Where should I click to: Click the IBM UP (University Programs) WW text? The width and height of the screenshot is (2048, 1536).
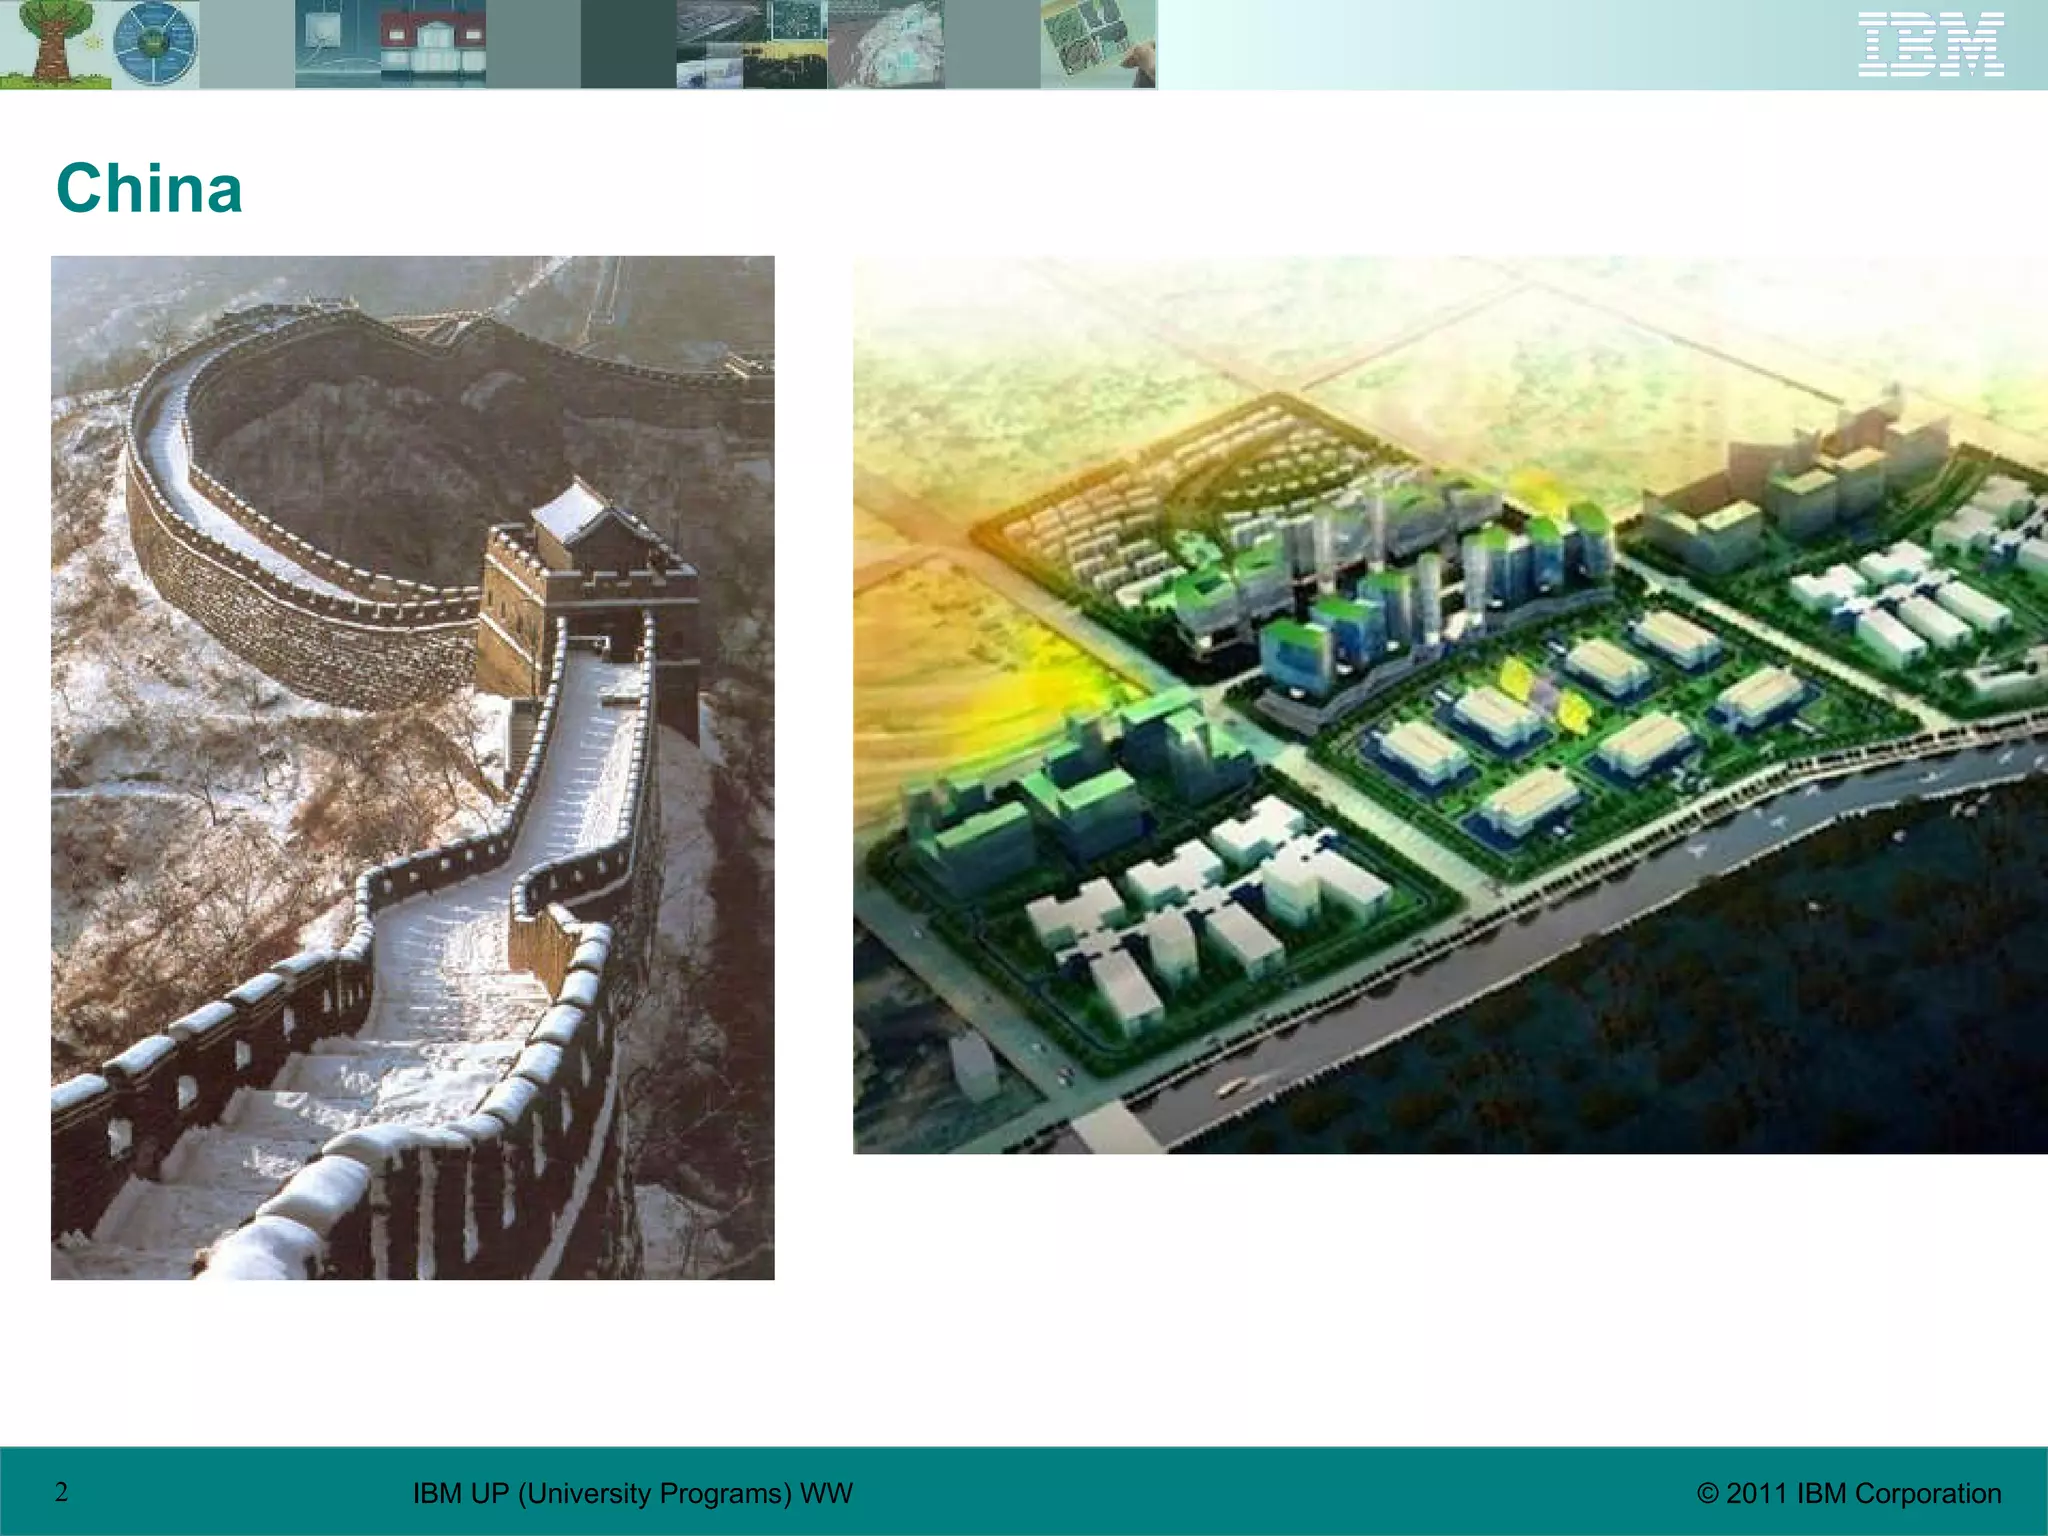[x=632, y=1493]
